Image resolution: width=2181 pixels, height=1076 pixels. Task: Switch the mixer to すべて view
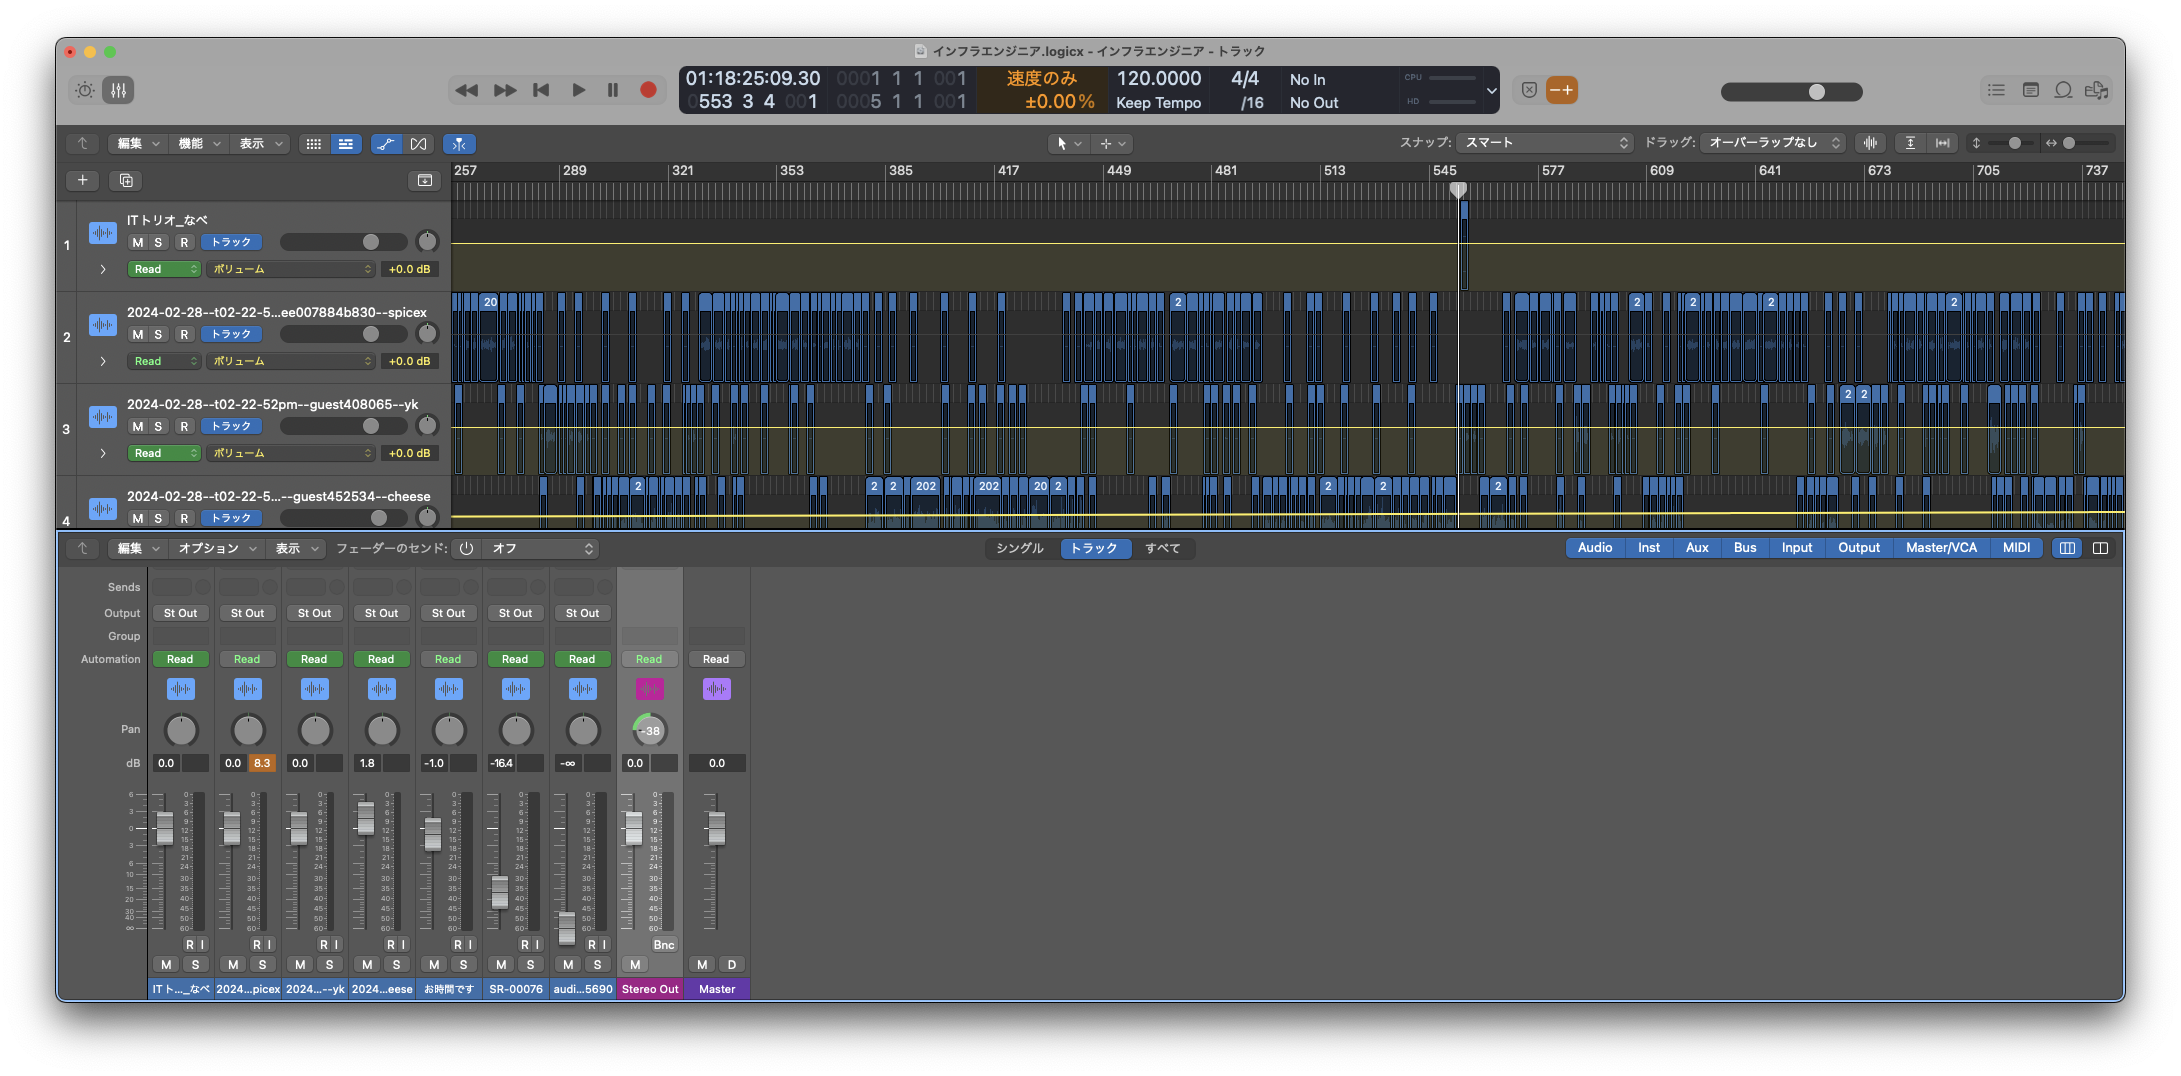point(1162,548)
